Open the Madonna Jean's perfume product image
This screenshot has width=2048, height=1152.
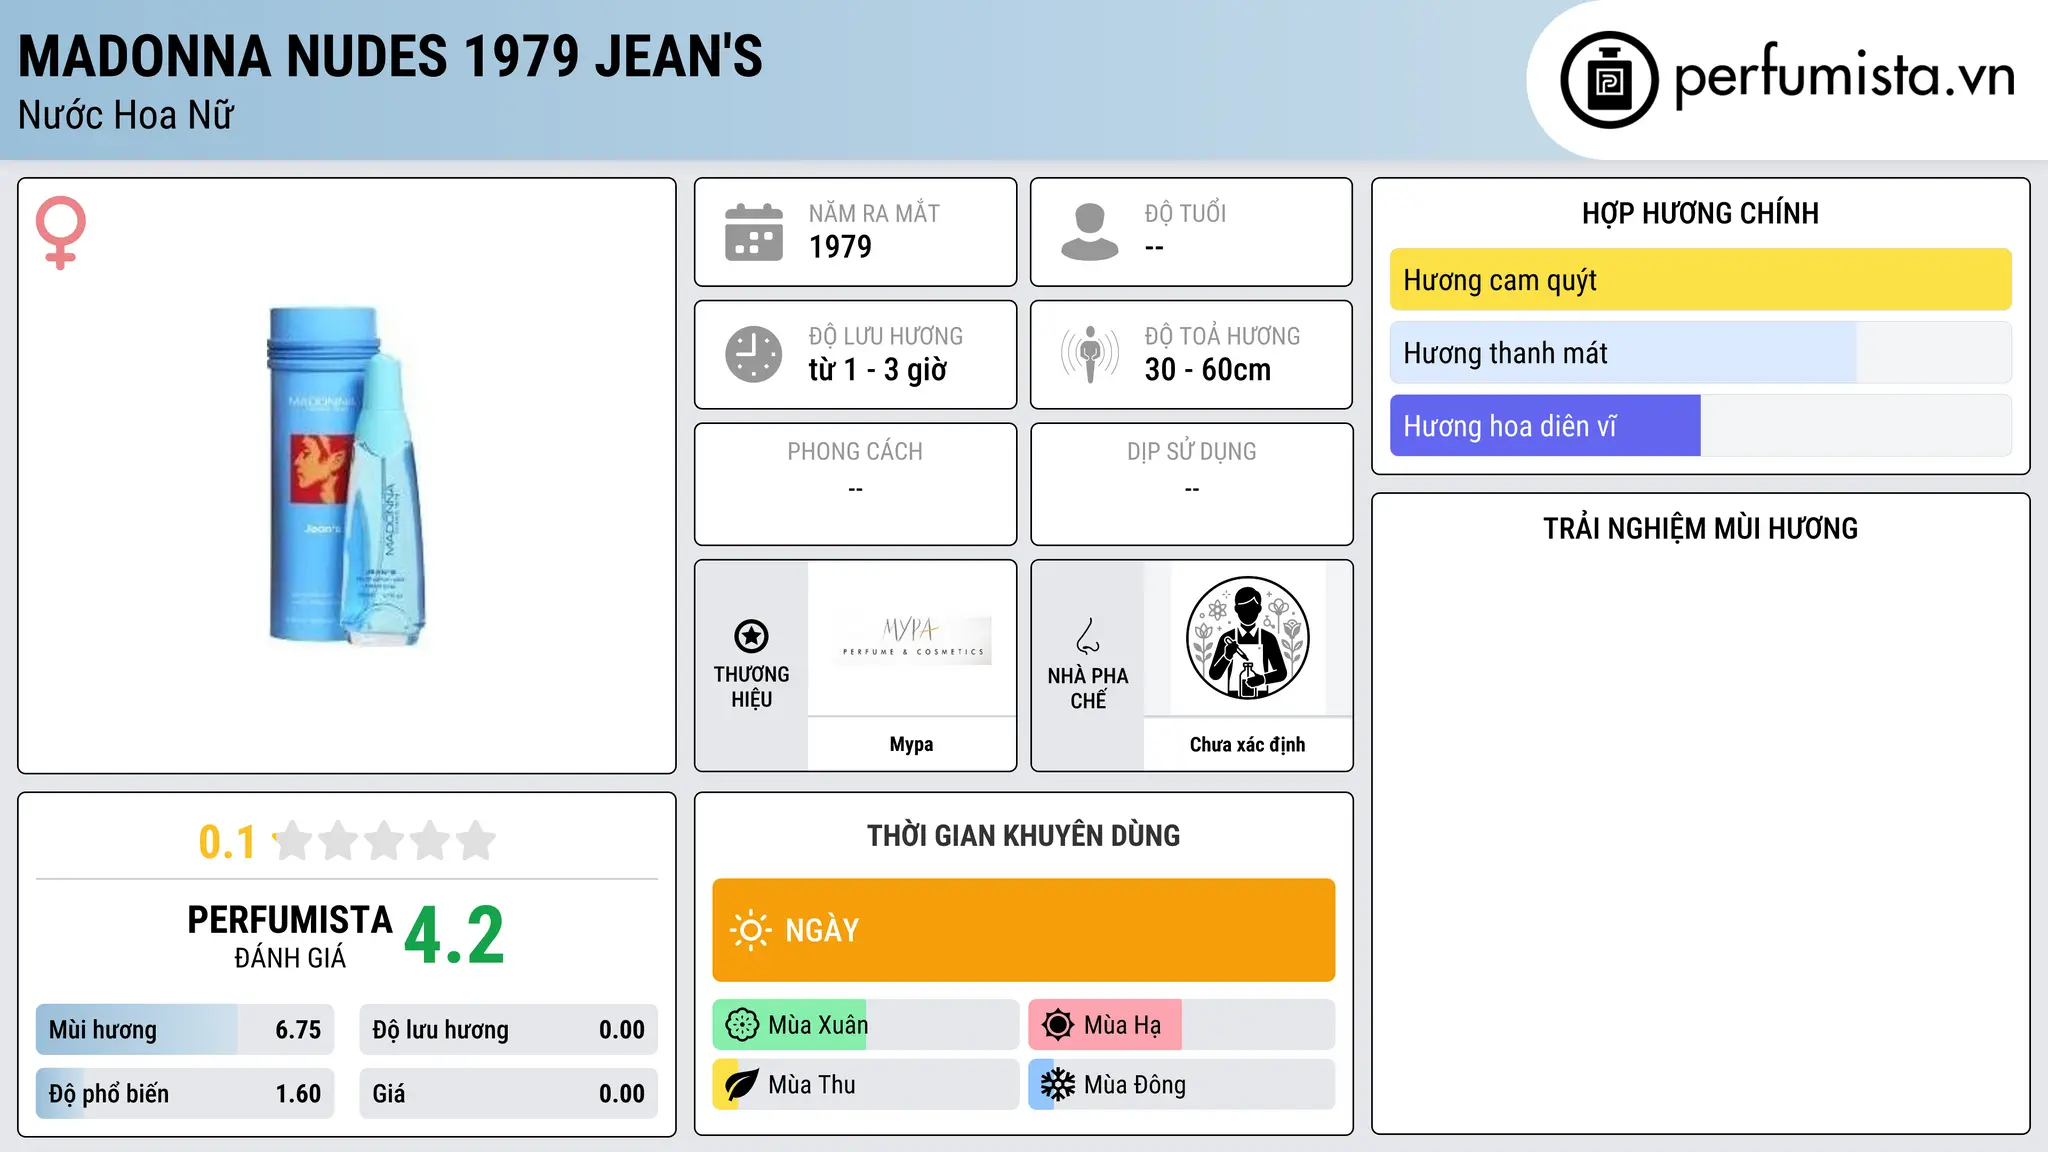(347, 476)
